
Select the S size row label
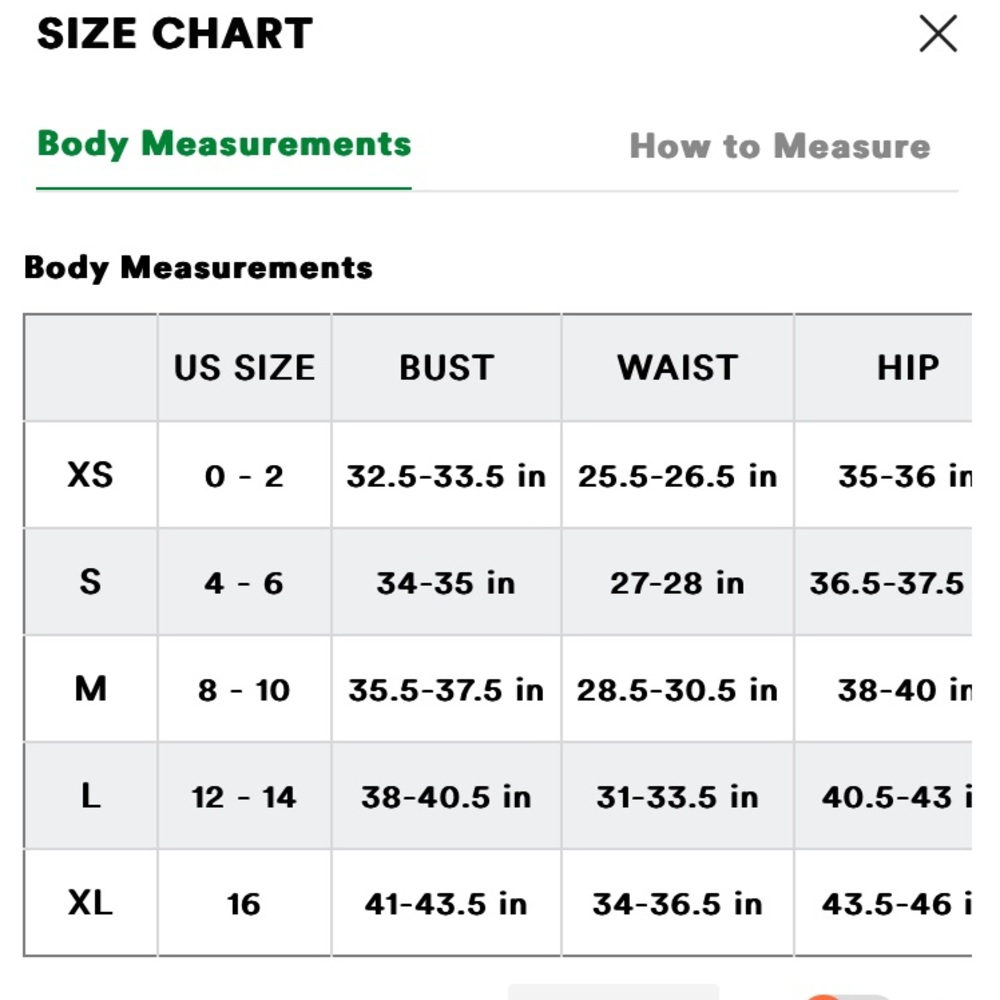91,582
